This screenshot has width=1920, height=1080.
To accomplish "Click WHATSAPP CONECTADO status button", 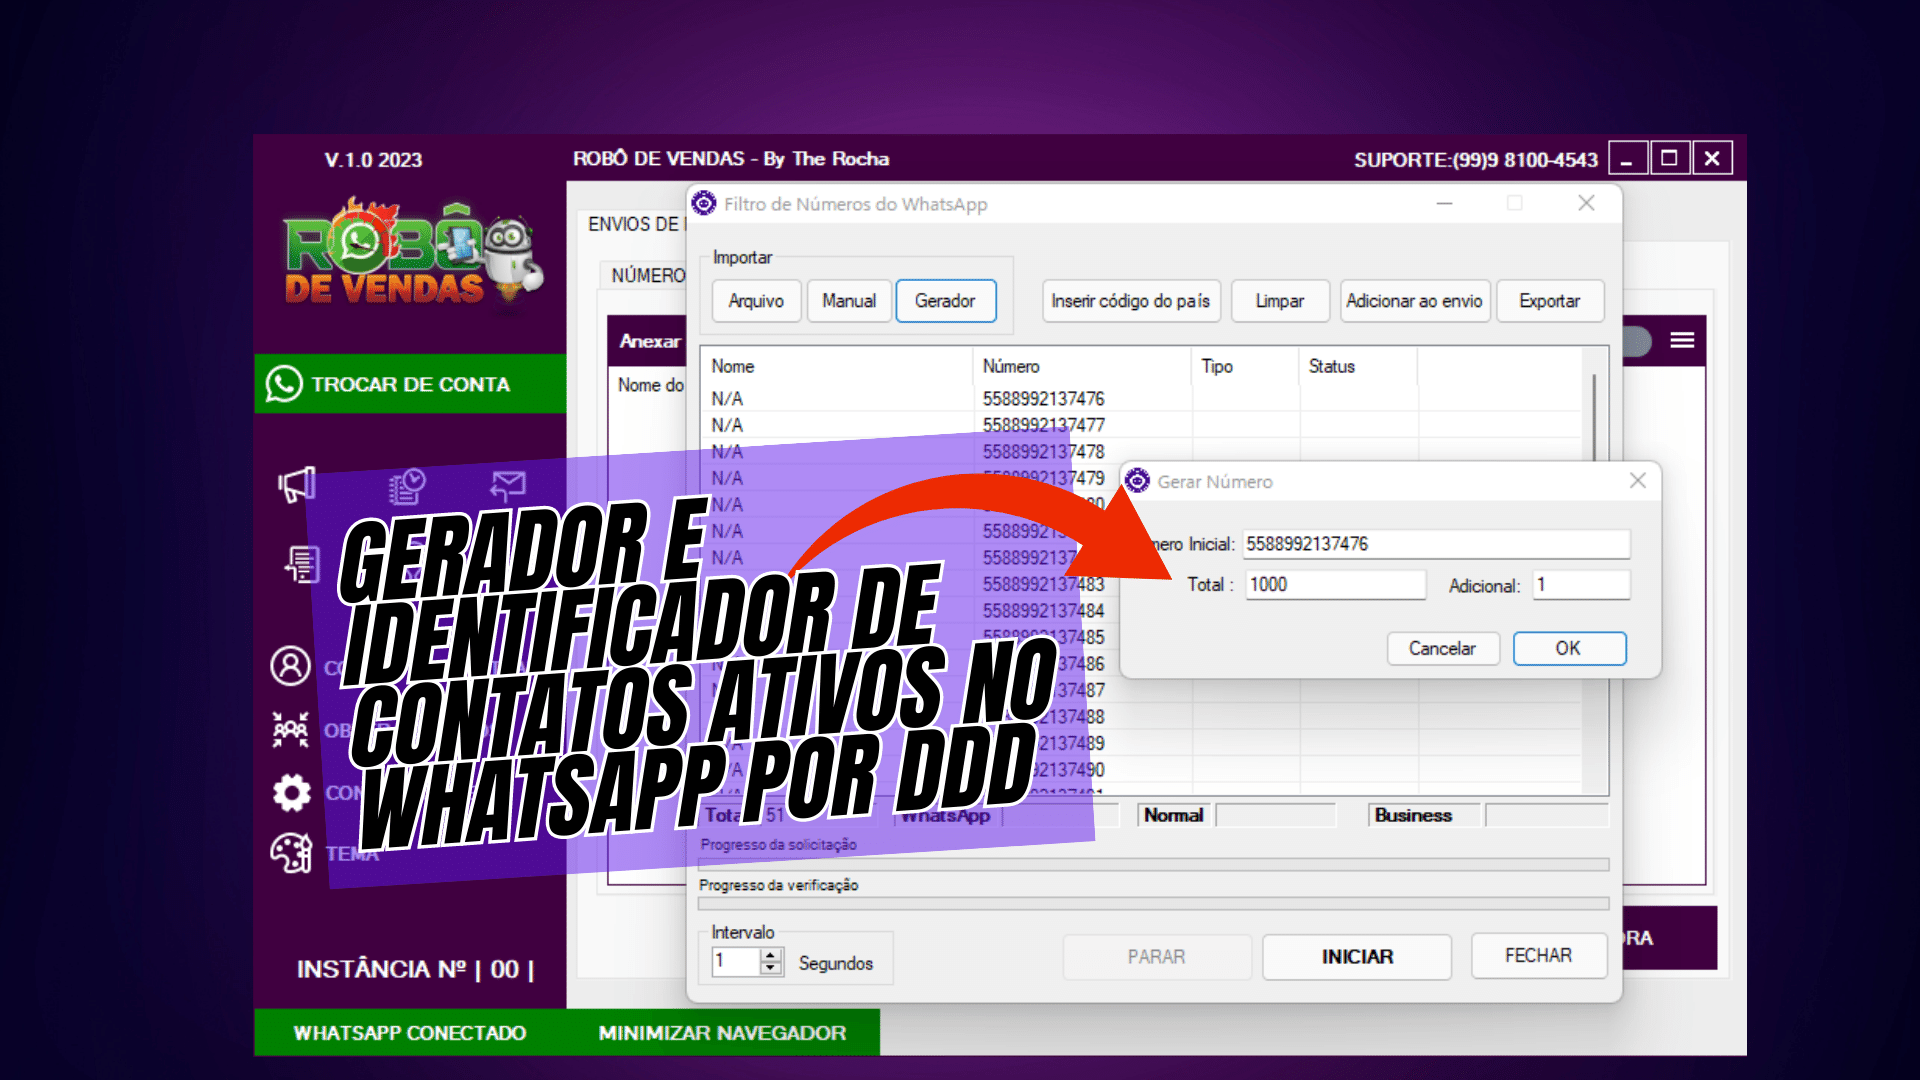I will click(410, 1033).
